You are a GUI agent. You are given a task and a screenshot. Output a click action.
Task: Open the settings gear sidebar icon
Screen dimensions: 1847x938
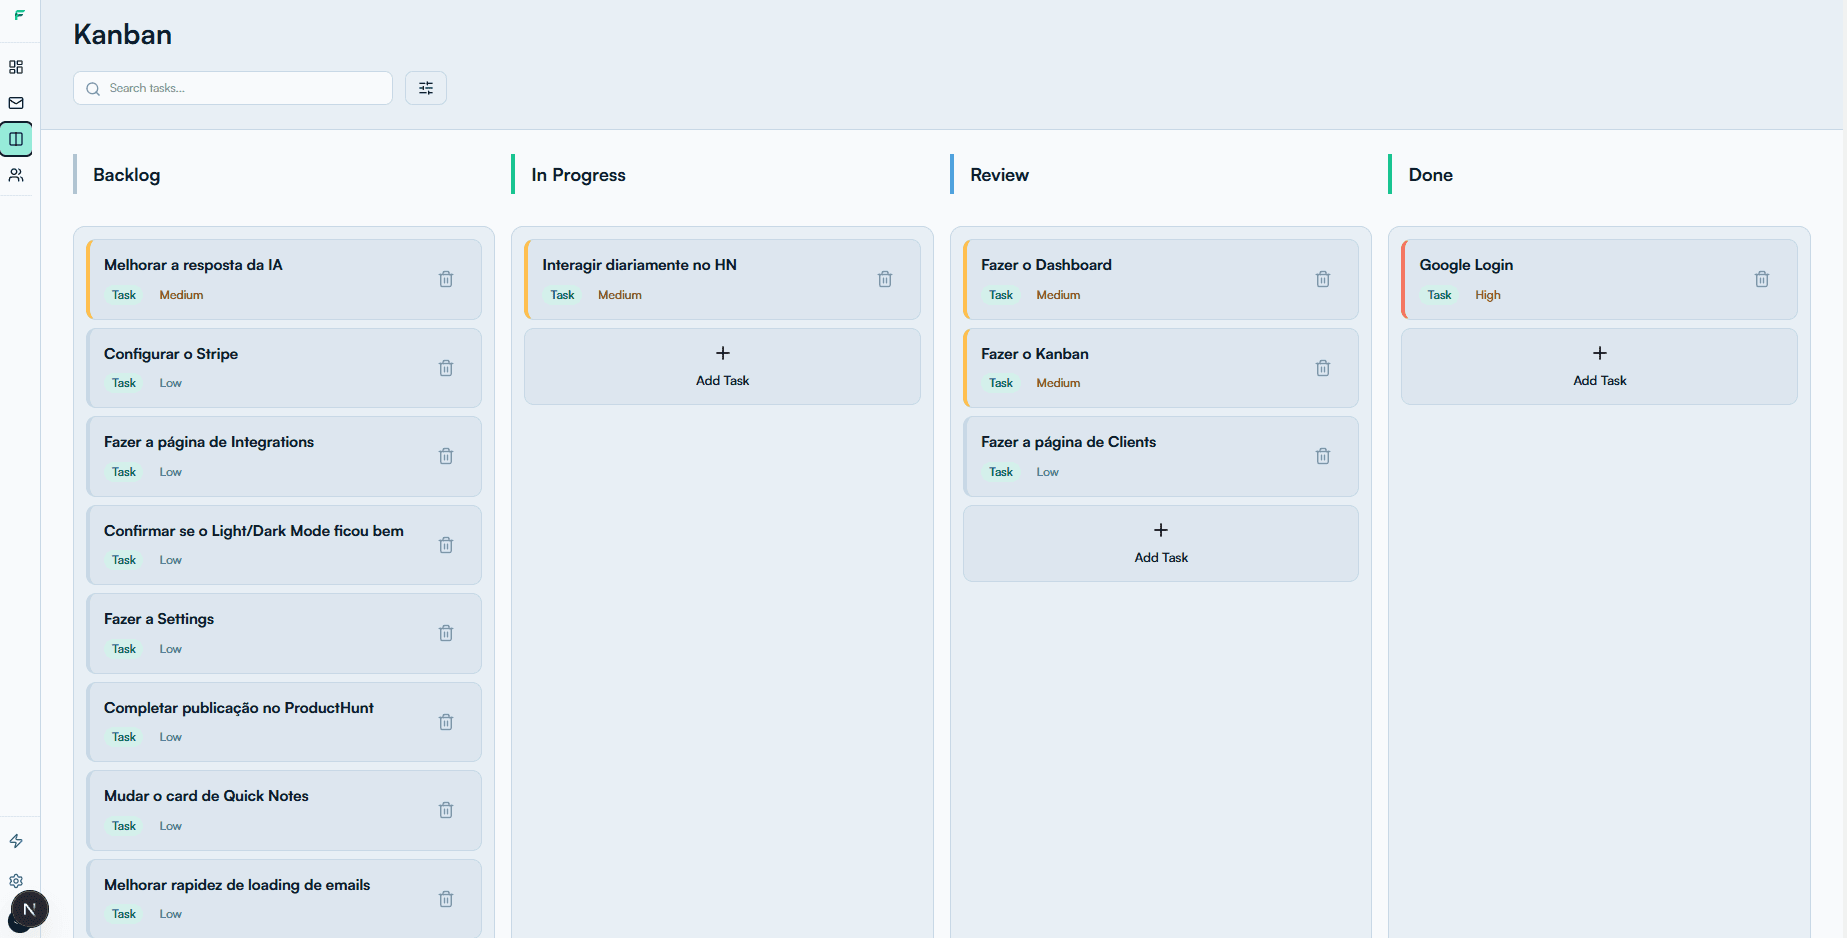click(x=16, y=881)
